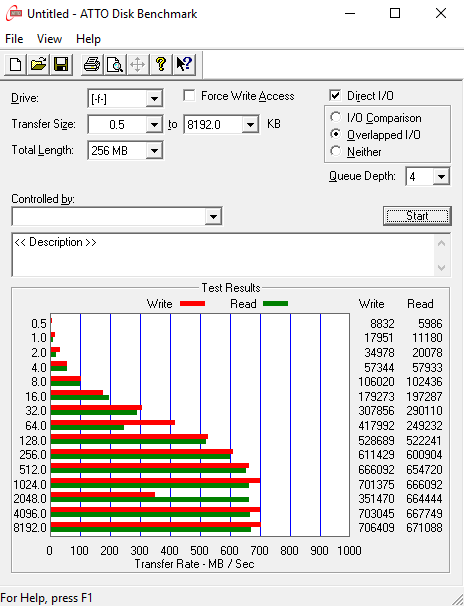Click the write value 706409
Image resolution: width=464 pixels, height=606 pixels.
tap(376, 528)
